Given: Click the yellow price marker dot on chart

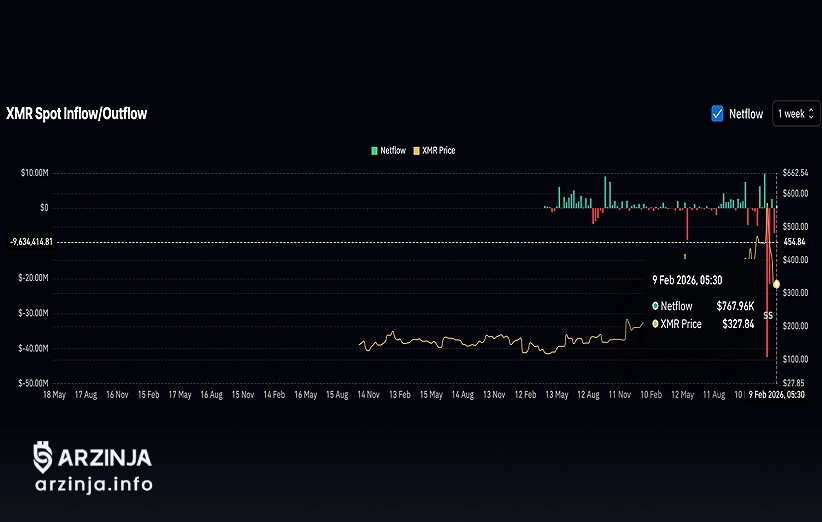Looking at the screenshot, I should pos(776,284).
